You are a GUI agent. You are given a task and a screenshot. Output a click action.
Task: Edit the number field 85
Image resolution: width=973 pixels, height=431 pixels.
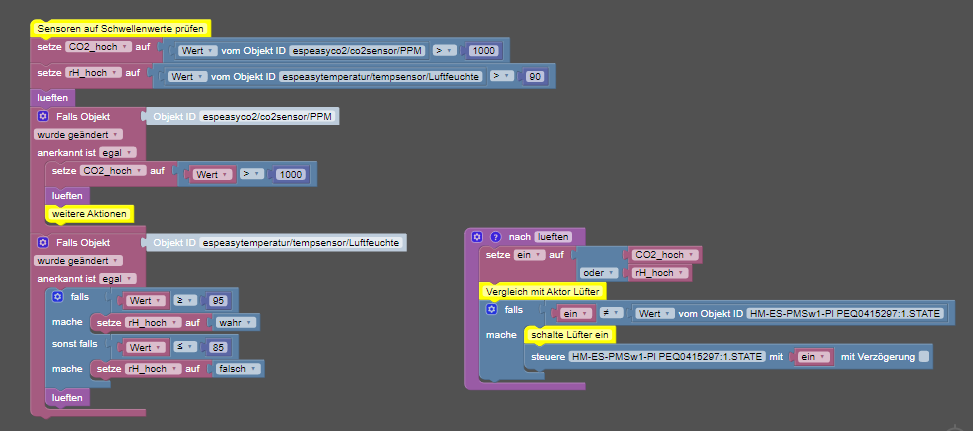click(218, 347)
